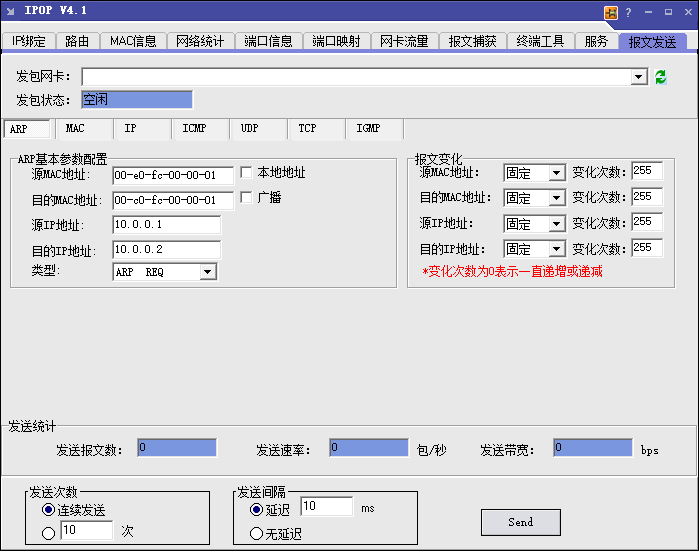Click the IPOP app icon in title bar
The image size is (699, 551).
[10, 11]
